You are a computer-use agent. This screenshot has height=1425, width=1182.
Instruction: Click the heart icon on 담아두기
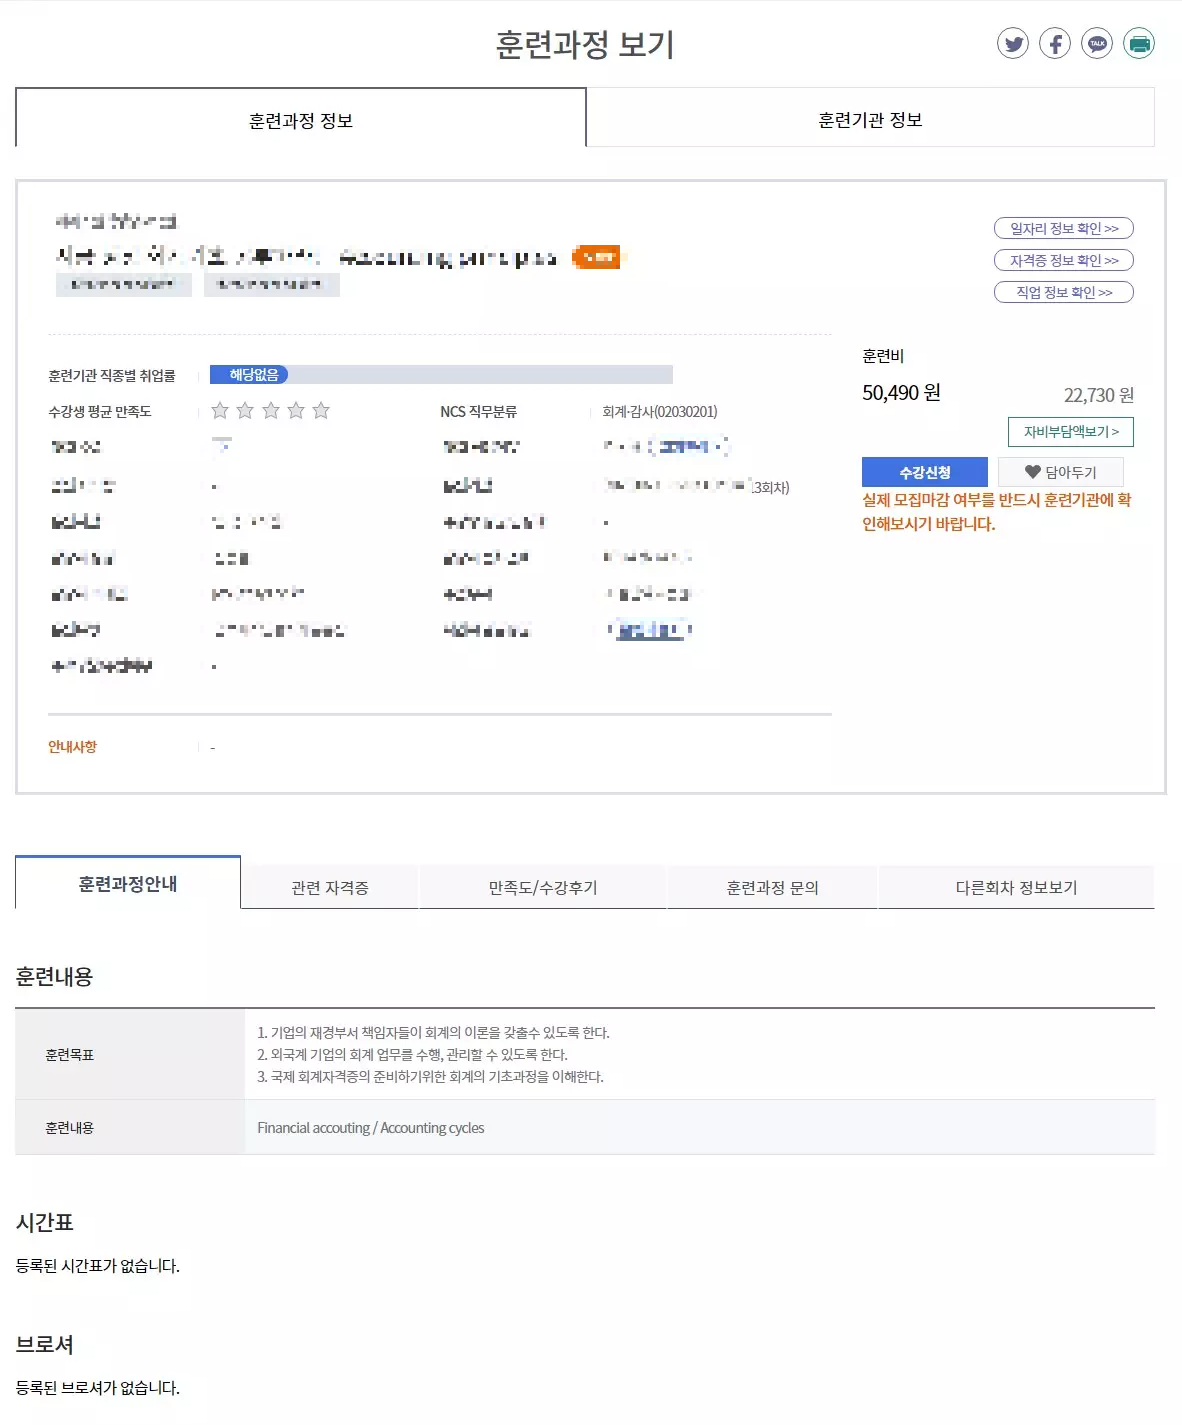1032,471
